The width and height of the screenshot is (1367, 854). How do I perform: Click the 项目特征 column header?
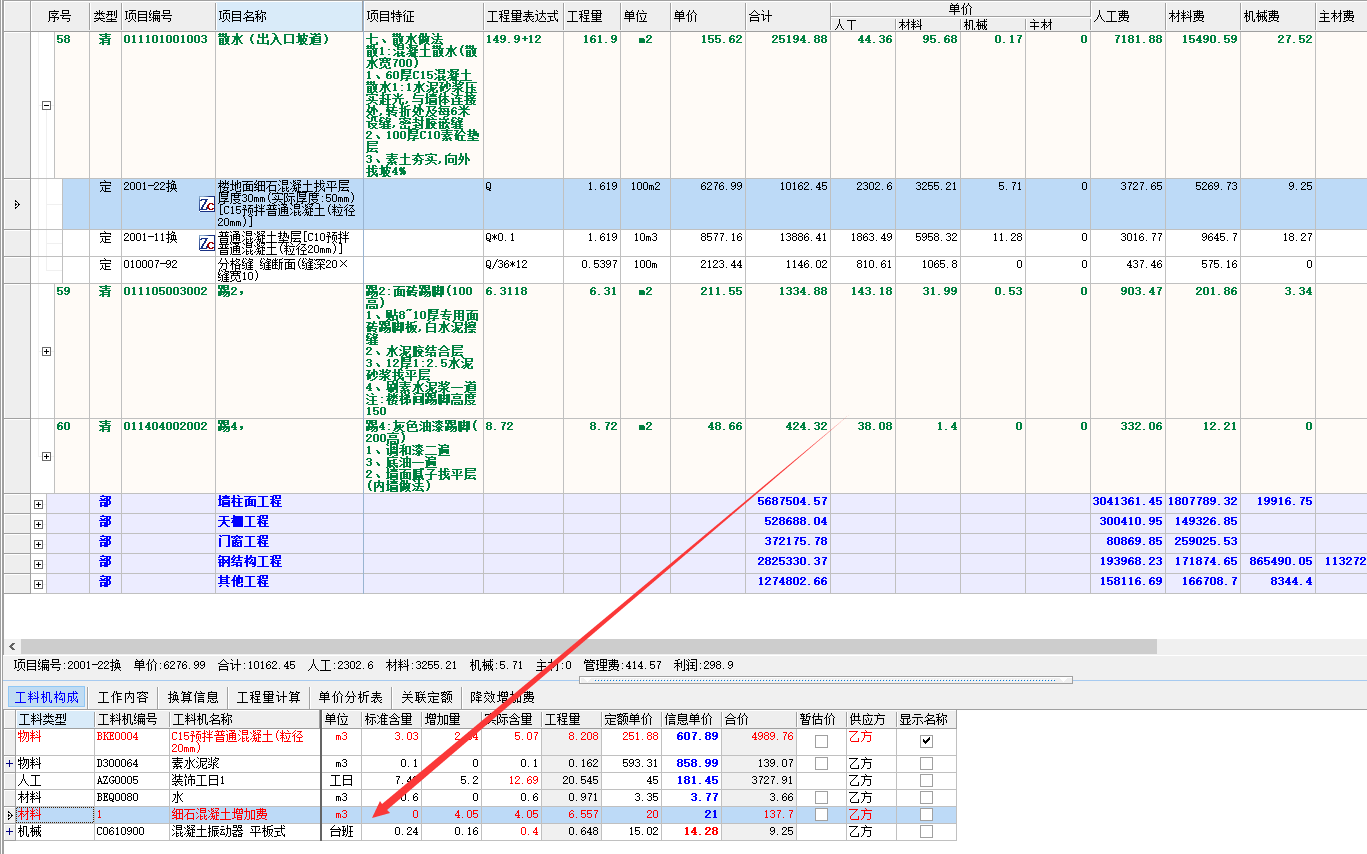(x=423, y=16)
